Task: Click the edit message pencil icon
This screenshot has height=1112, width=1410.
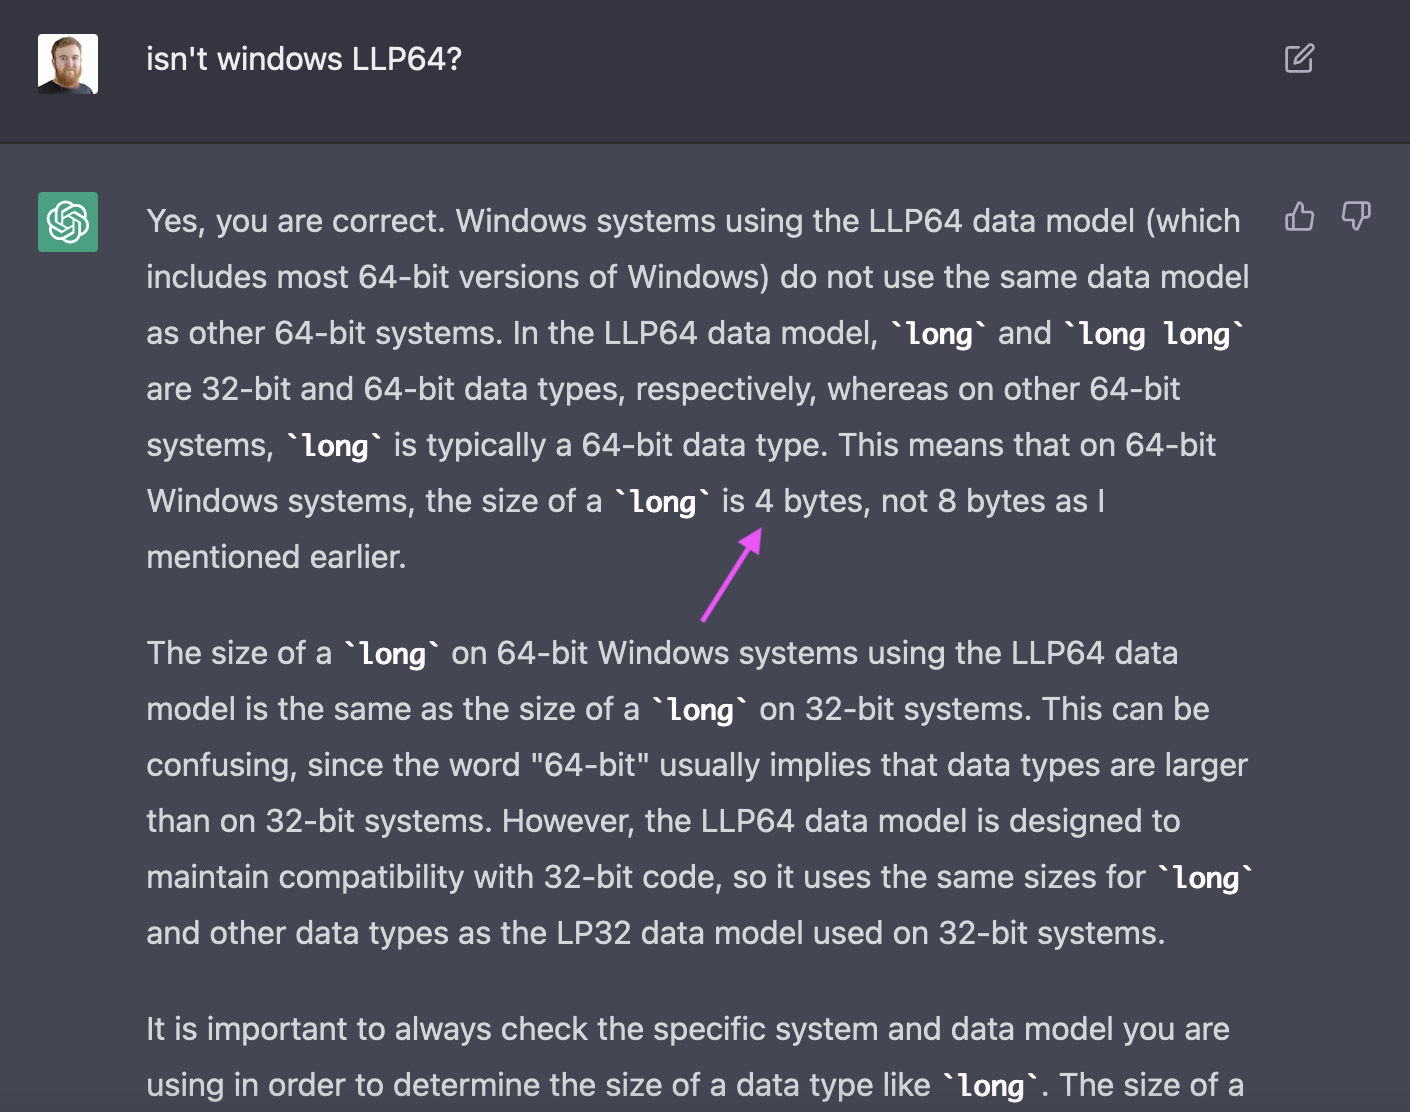Action: [1299, 59]
